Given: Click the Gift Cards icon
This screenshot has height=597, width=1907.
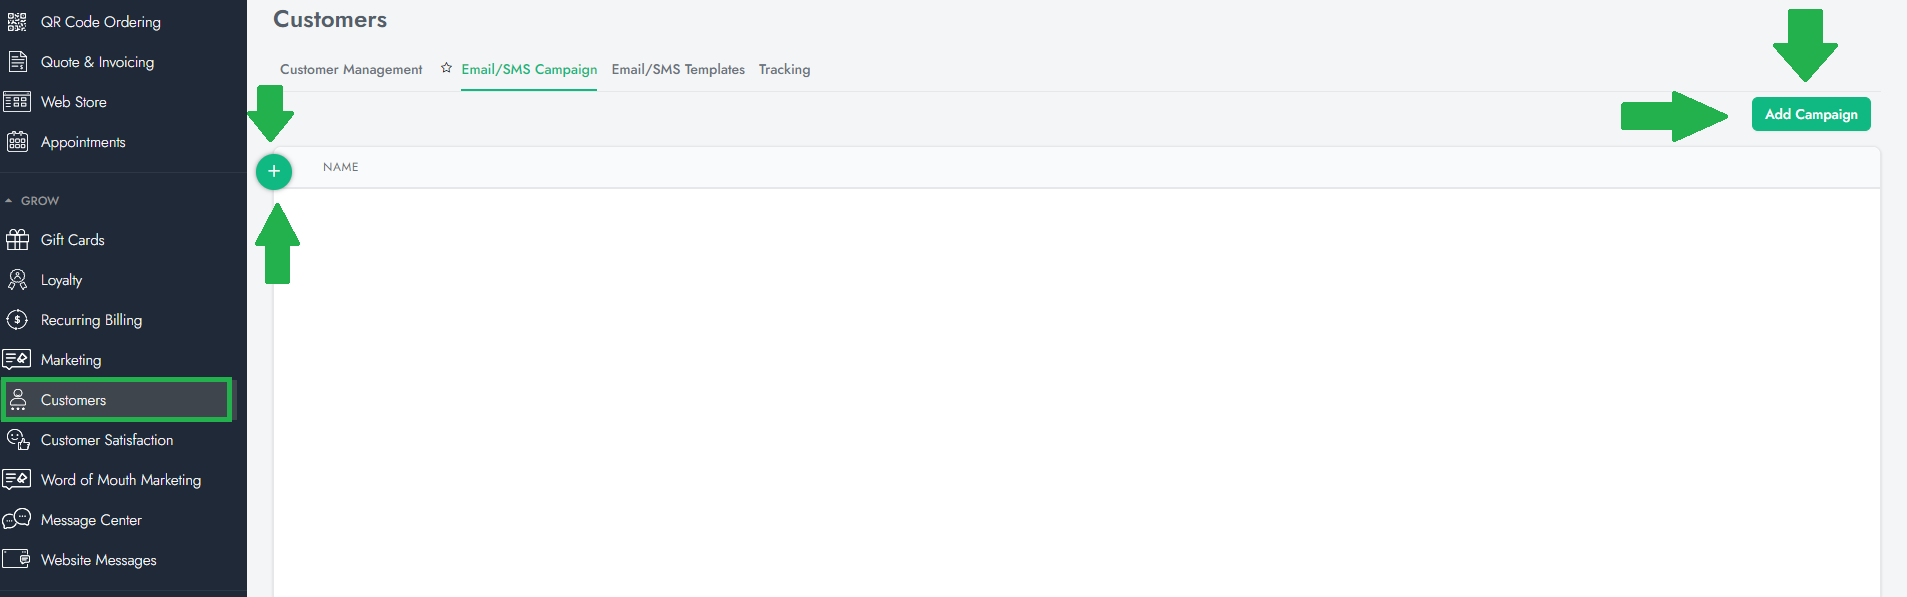Looking at the screenshot, I should tap(17, 240).
